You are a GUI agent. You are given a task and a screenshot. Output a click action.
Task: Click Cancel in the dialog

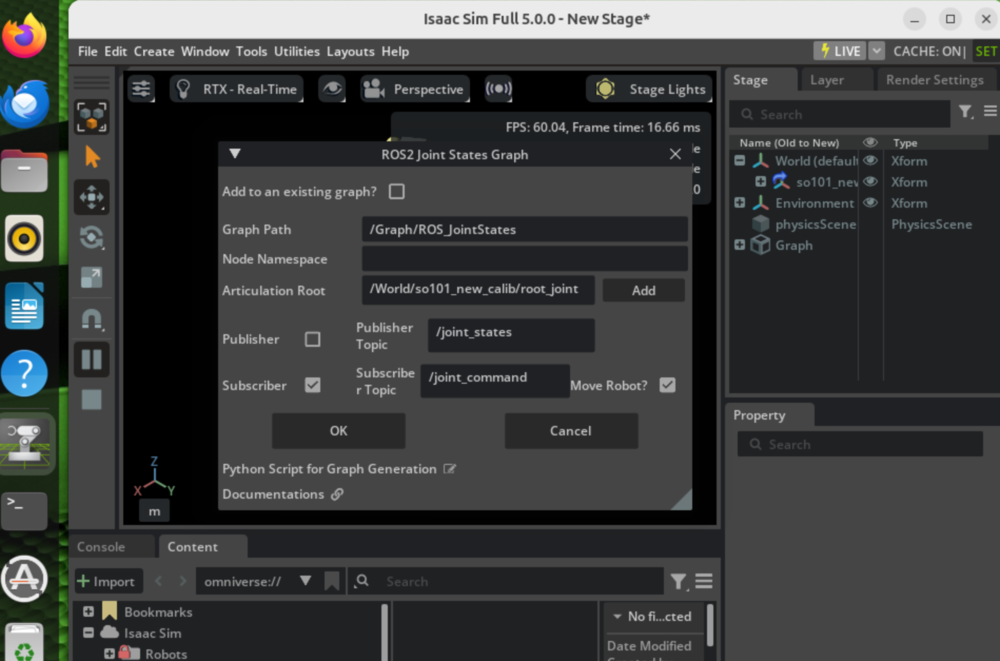[571, 431]
